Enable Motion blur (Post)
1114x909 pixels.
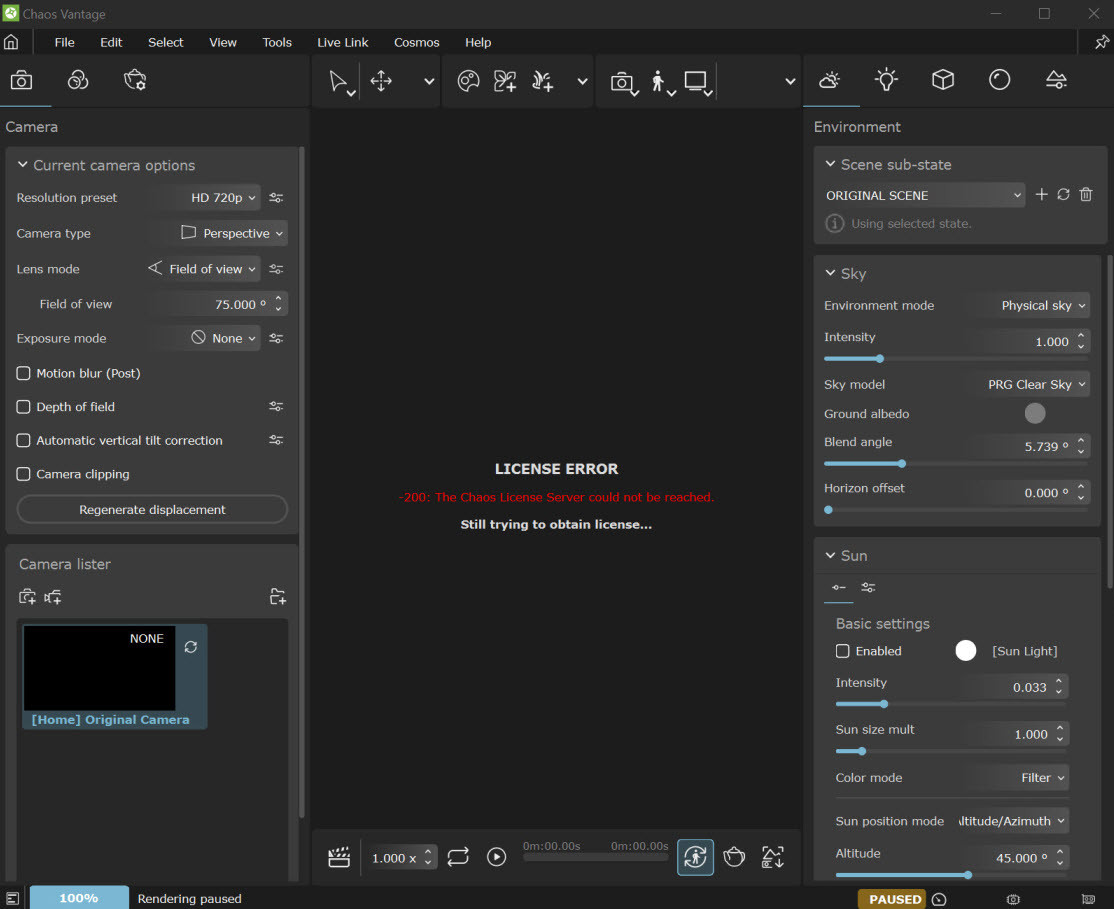pos(23,373)
